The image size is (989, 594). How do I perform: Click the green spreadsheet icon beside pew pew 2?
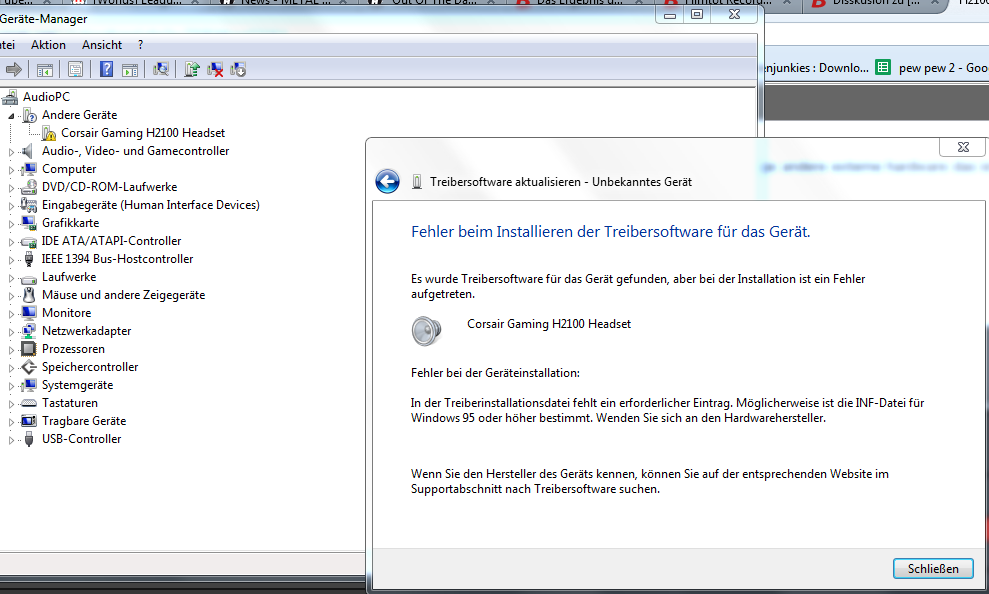883,67
